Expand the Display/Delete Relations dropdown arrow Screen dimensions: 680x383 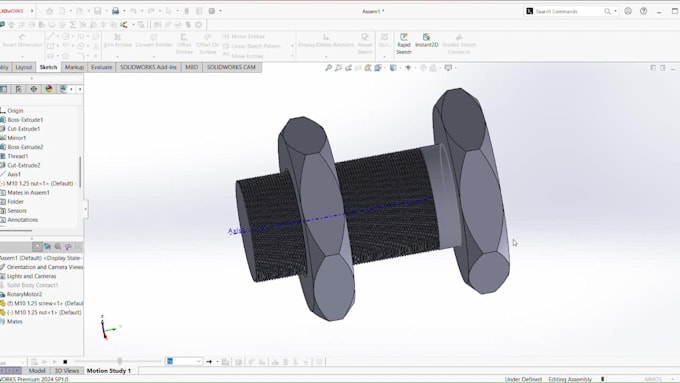(x=326, y=56)
